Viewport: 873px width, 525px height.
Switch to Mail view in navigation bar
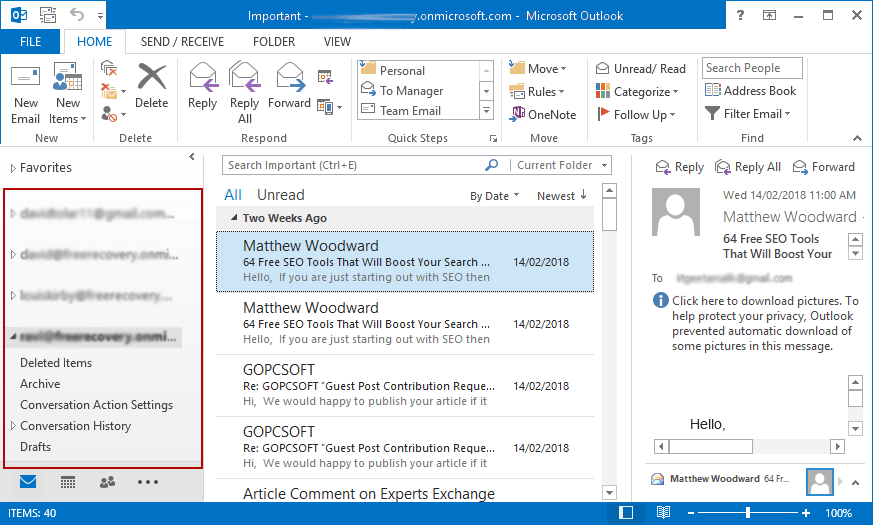point(28,482)
